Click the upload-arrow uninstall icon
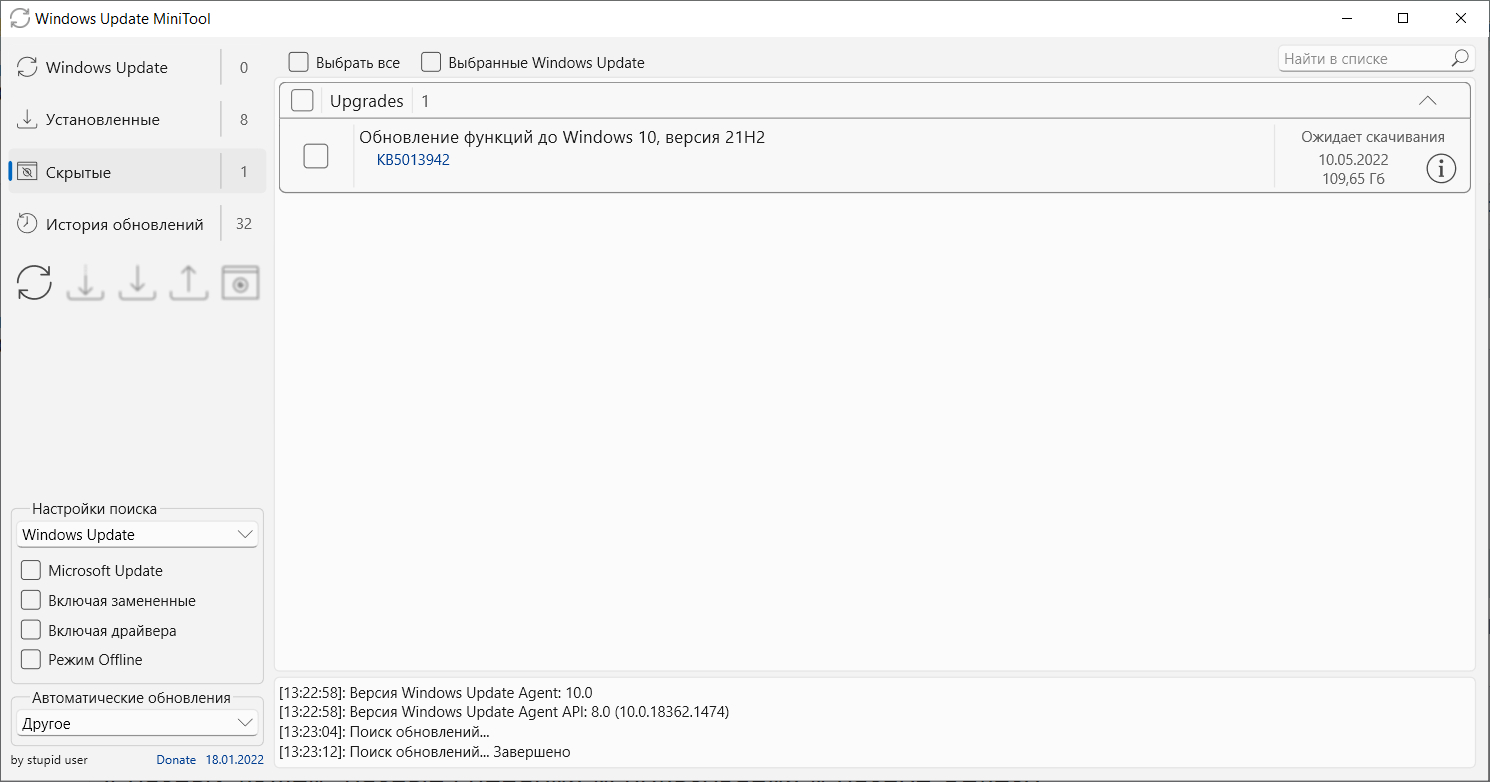 pyautogui.click(x=188, y=283)
